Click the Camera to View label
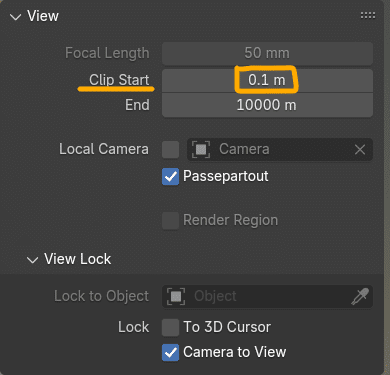 [235, 352]
